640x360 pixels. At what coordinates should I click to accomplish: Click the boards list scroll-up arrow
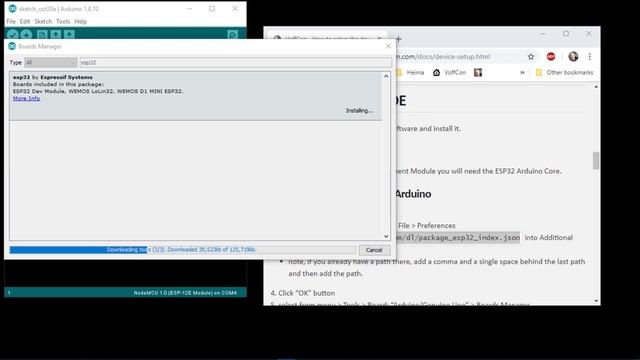[x=386, y=76]
